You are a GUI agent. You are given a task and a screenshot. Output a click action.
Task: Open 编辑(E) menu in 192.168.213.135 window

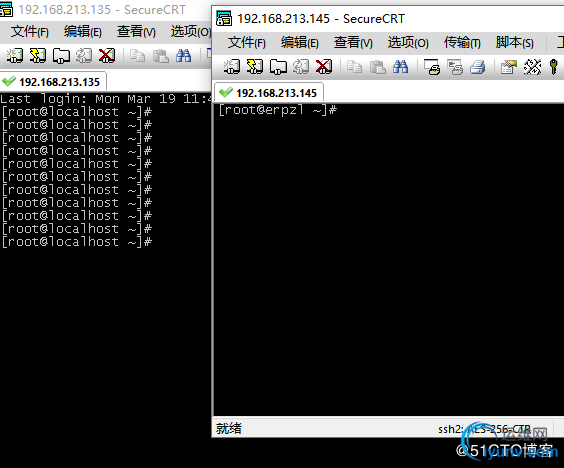[x=83, y=32]
